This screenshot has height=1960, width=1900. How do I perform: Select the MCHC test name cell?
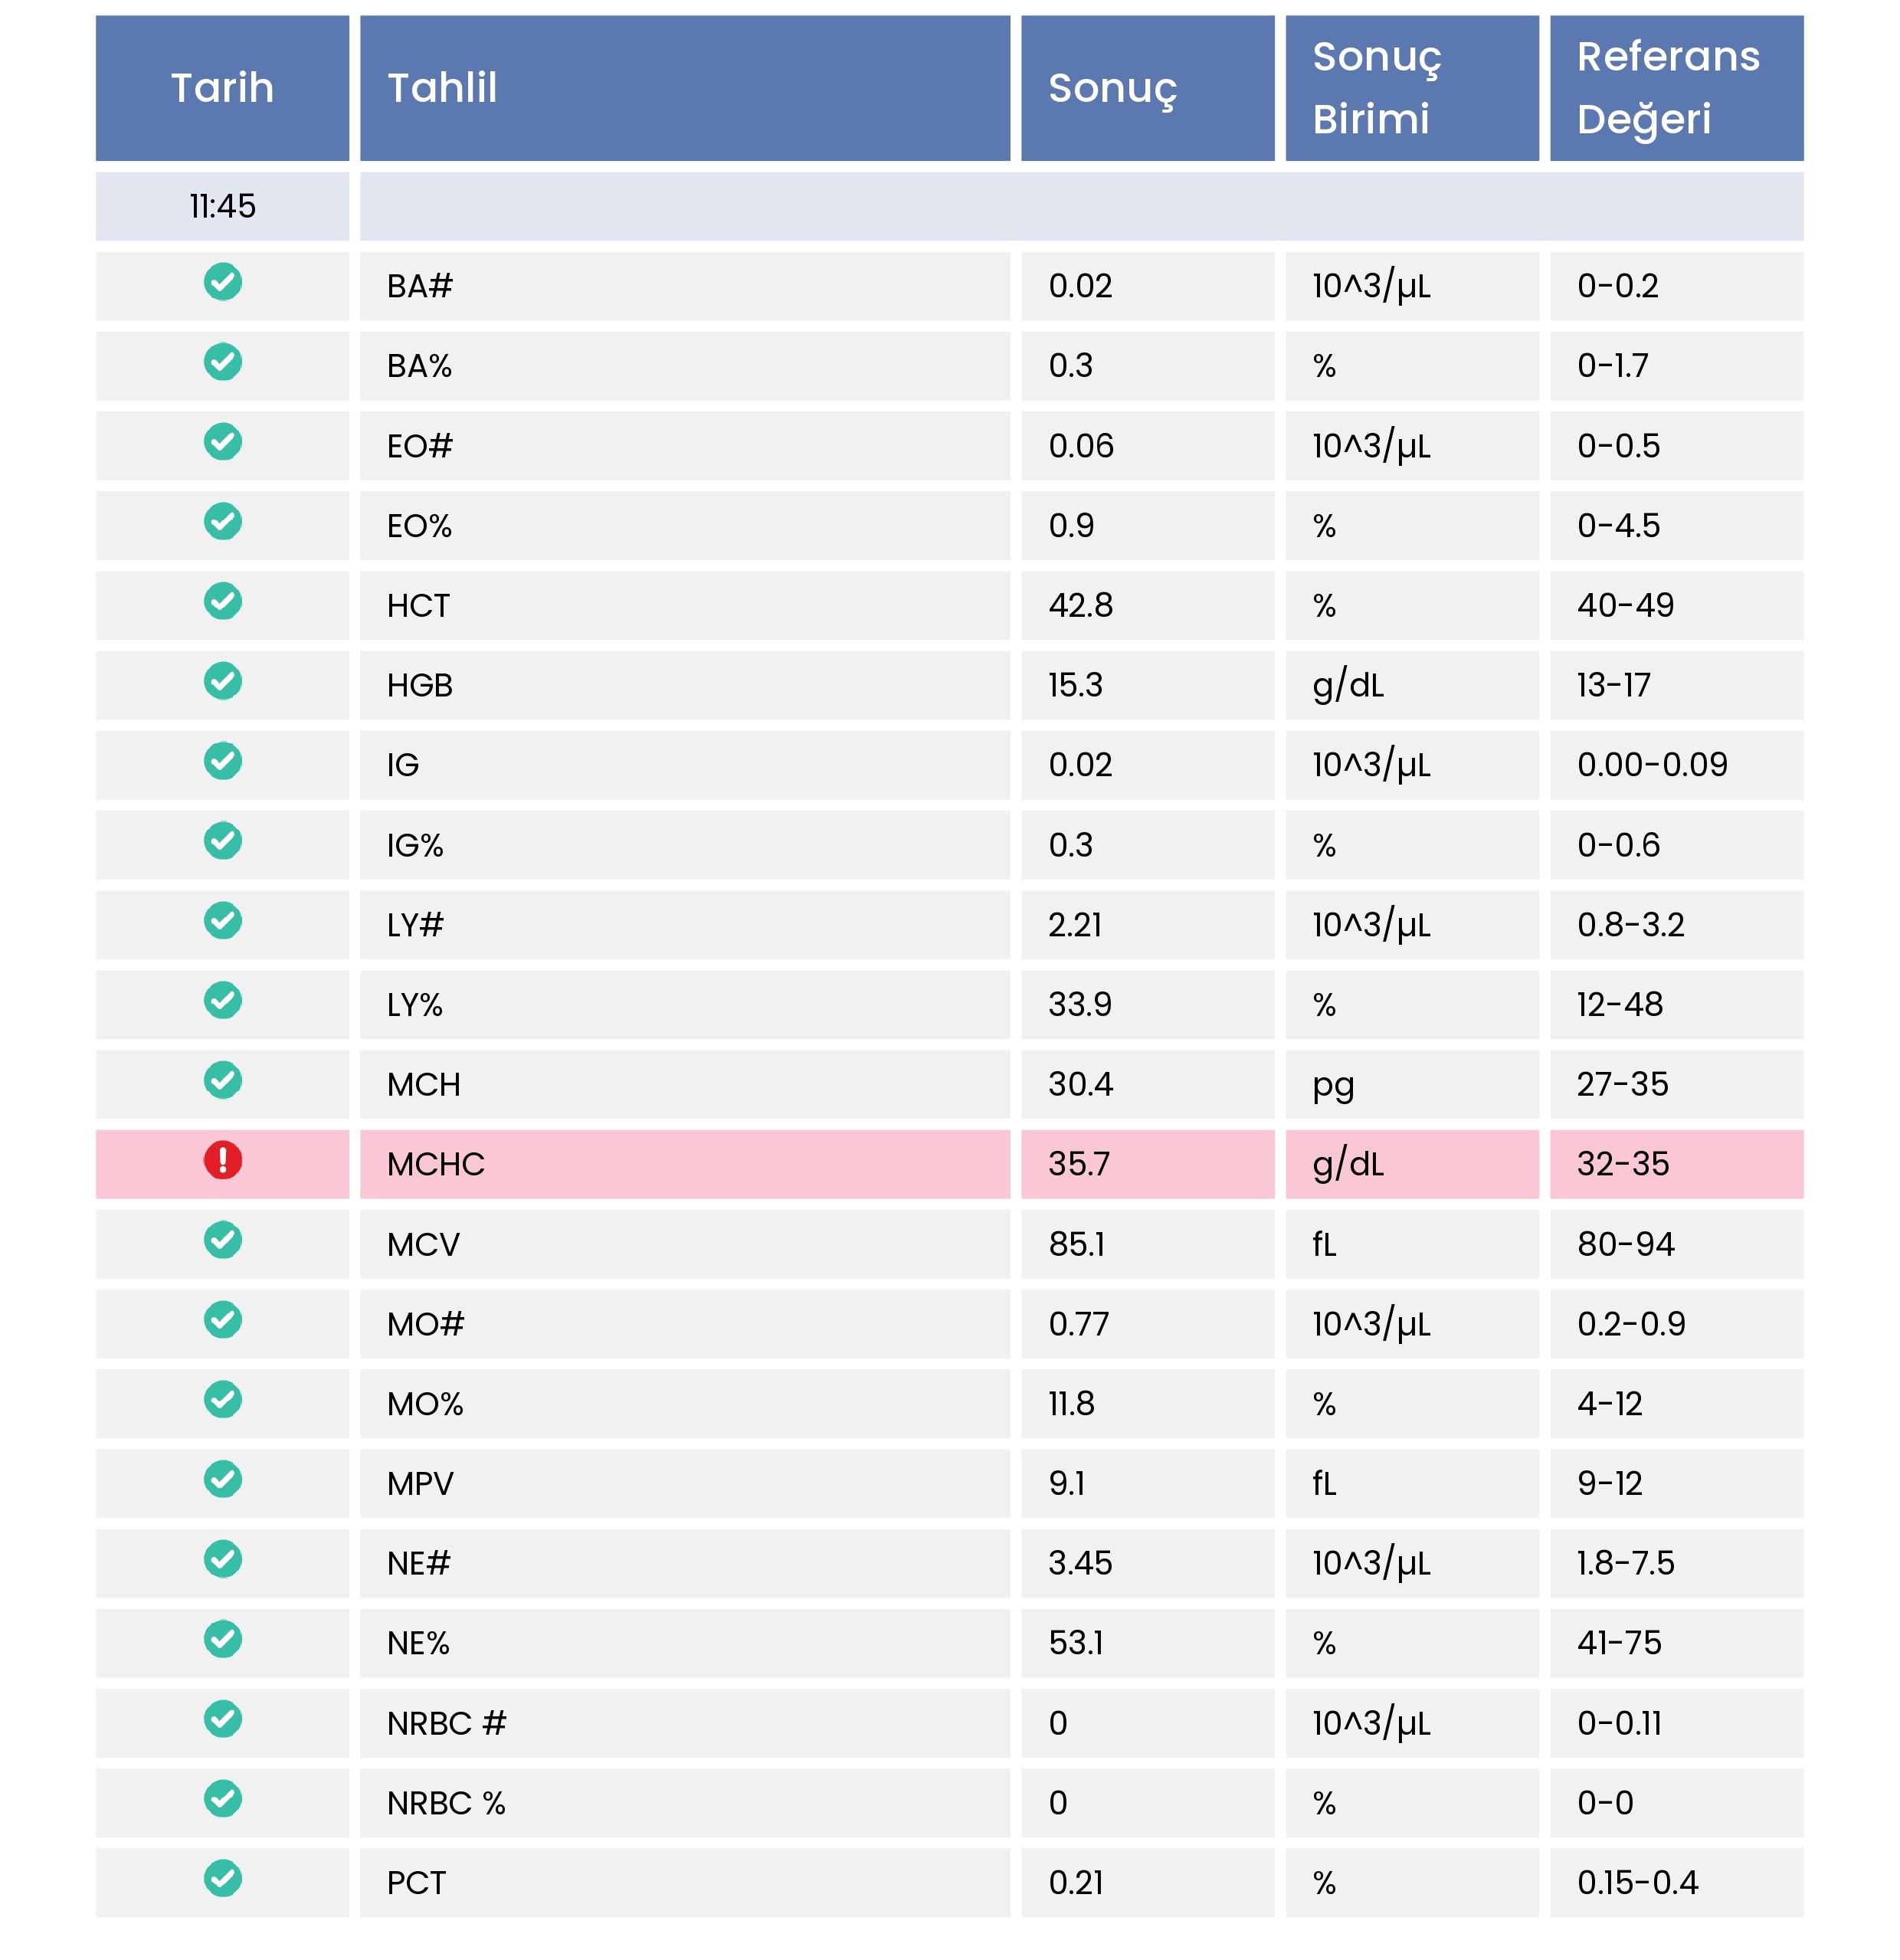[436, 1164]
